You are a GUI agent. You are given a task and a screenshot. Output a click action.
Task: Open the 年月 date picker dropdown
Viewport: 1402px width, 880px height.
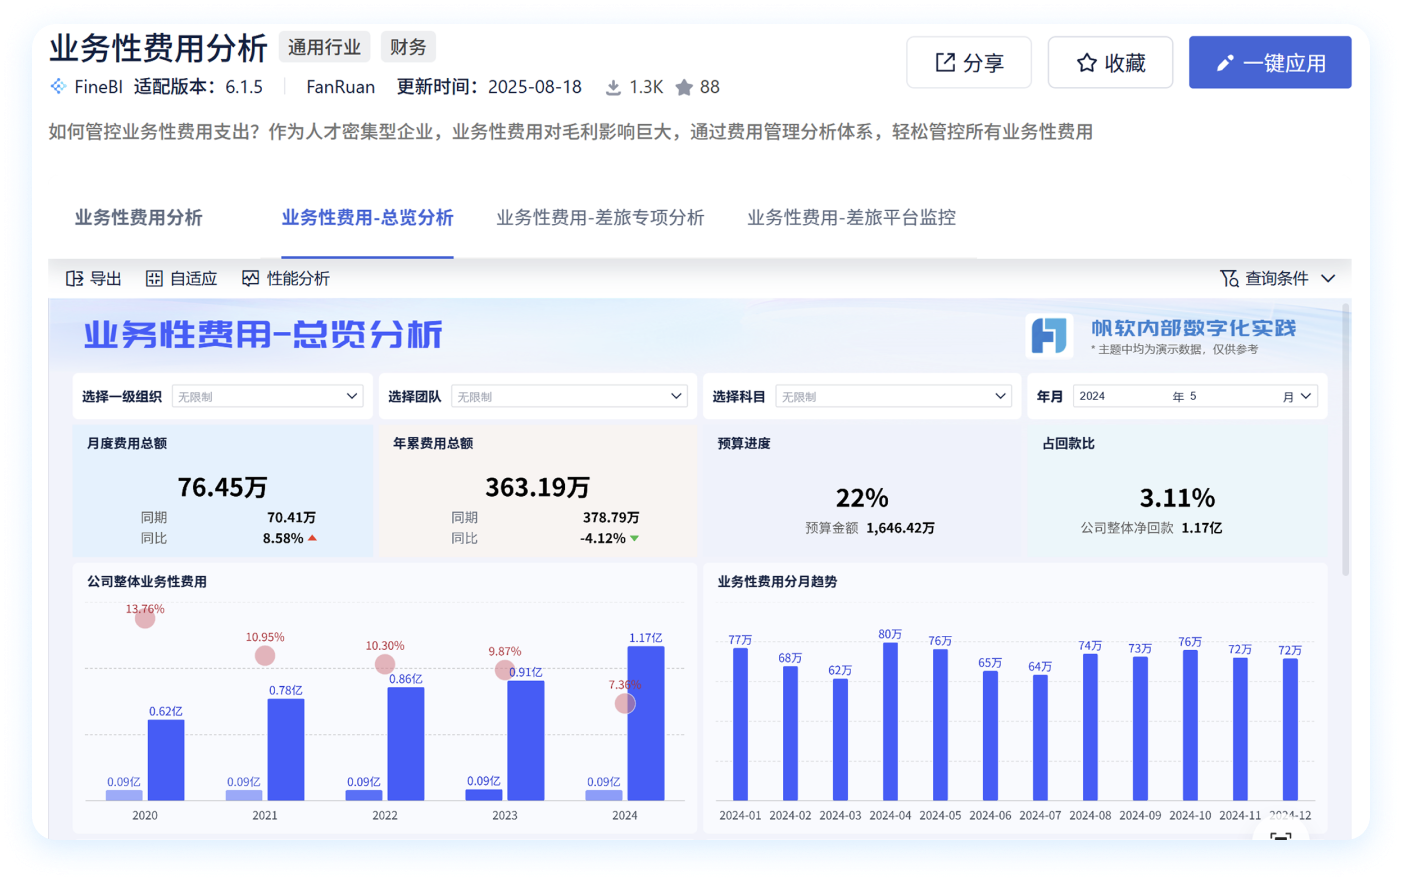pyautogui.click(x=1195, y=397)
